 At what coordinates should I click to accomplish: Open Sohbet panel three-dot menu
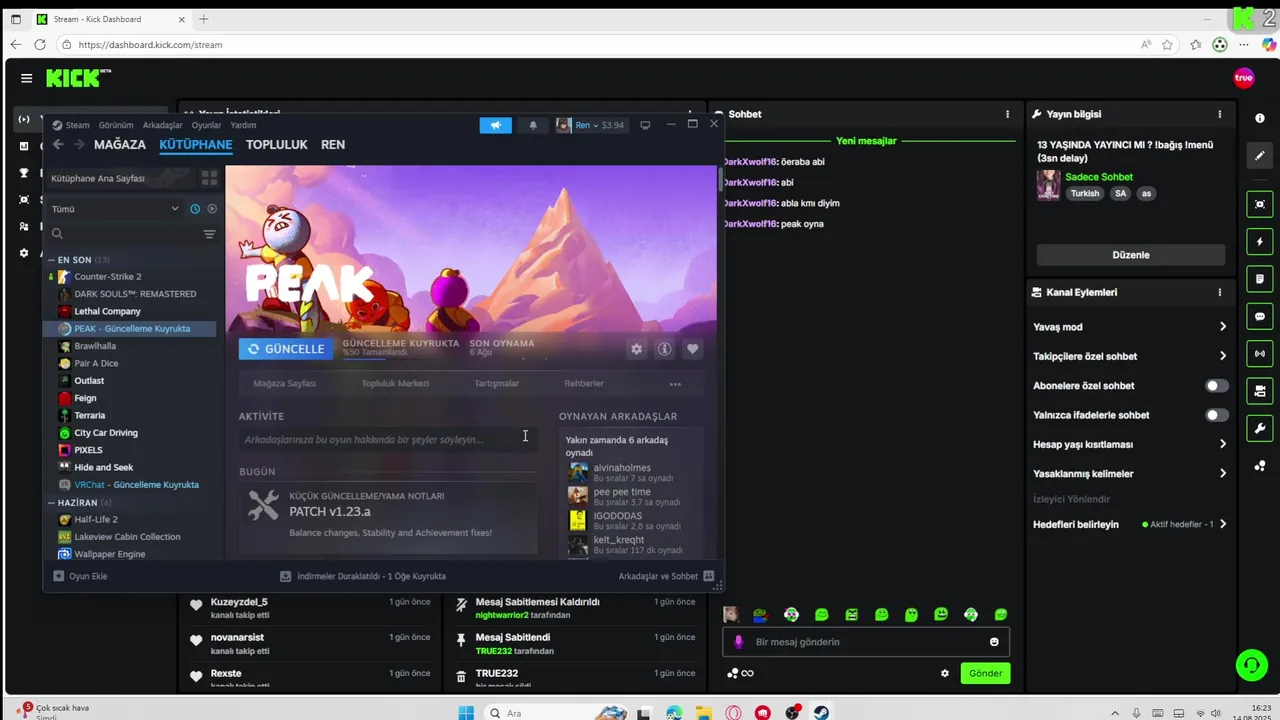point(1007,114)
